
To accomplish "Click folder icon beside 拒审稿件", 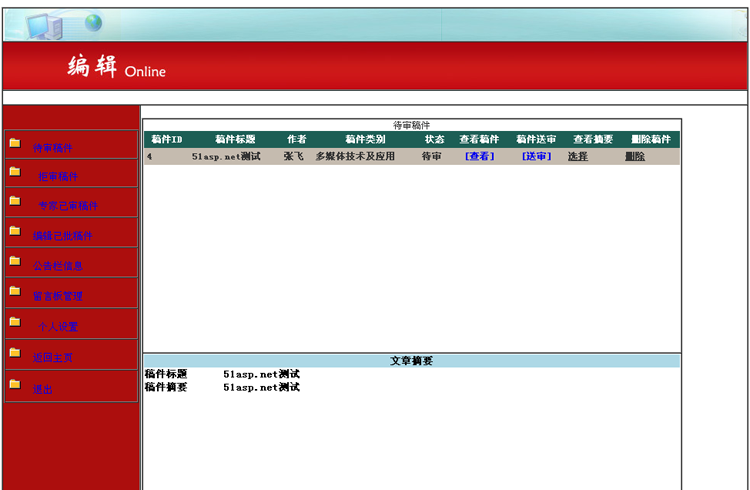I will point(15,171).
